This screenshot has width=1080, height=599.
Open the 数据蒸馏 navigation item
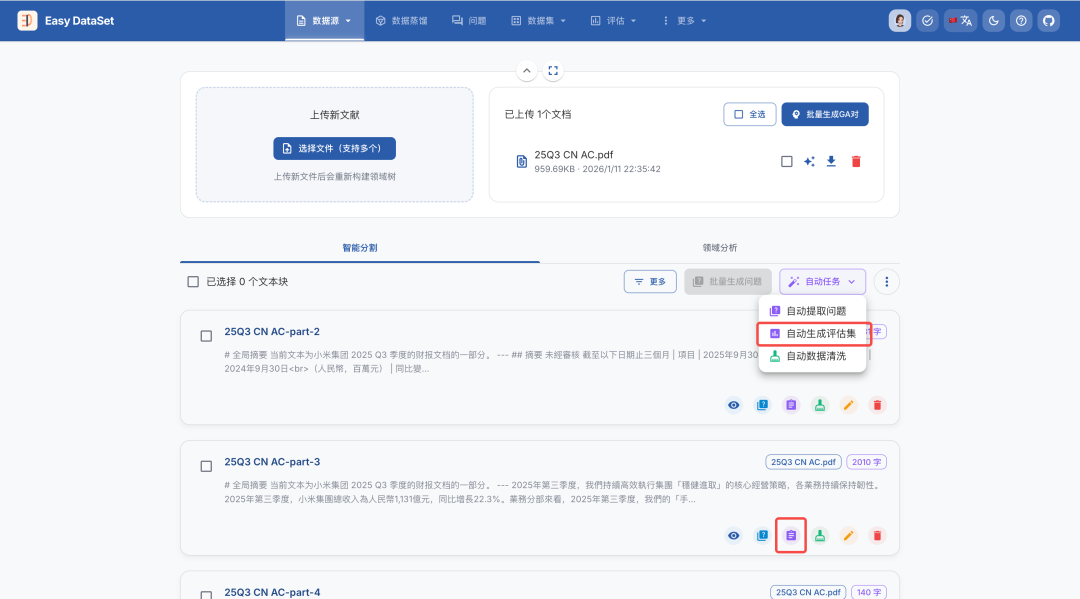402,21
